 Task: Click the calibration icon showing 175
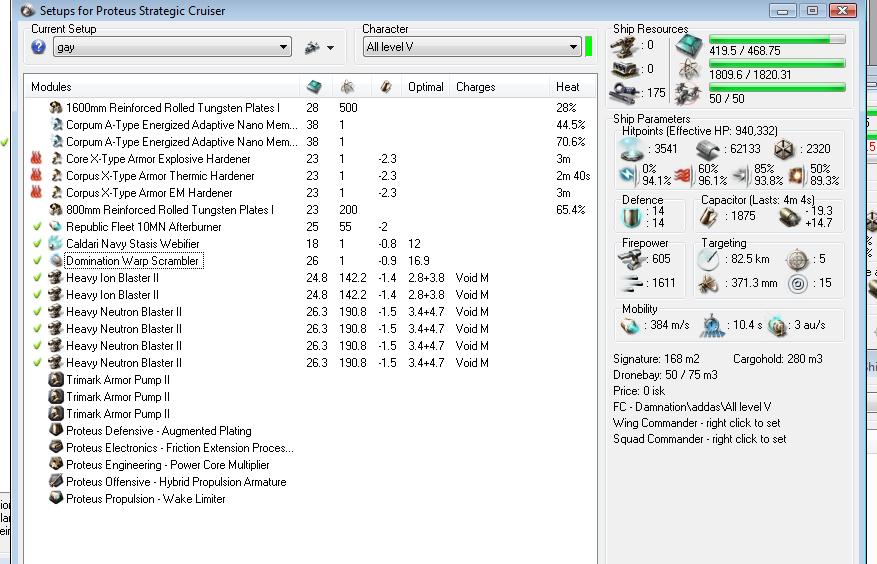624,93
